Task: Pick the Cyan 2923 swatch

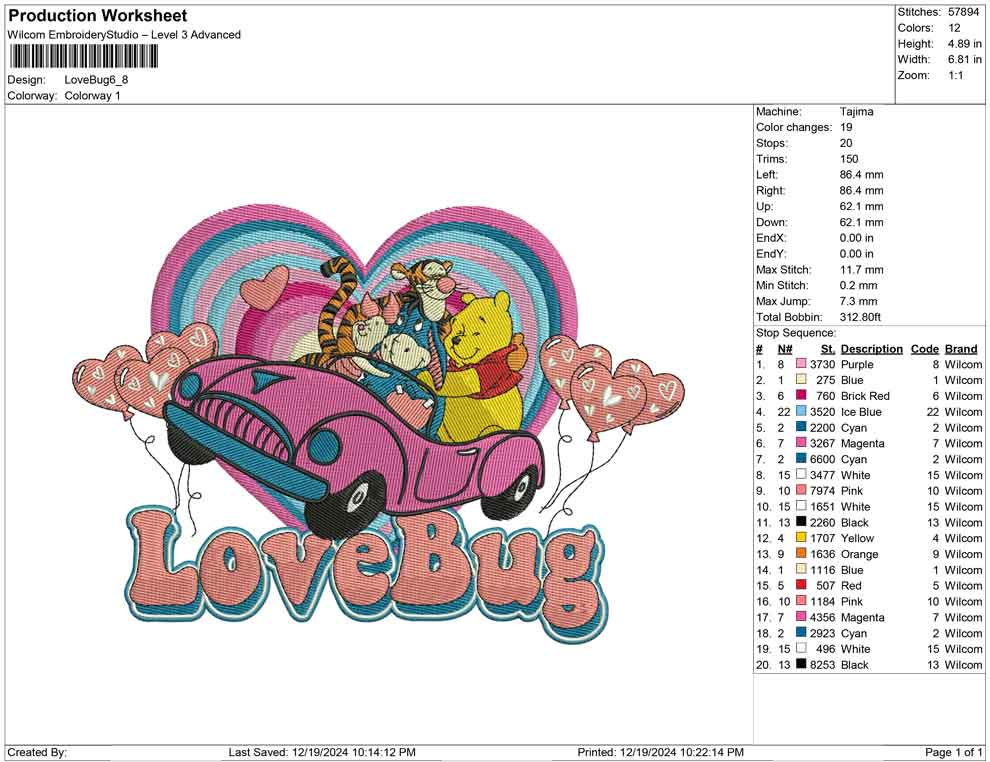Action: point(801,632)
